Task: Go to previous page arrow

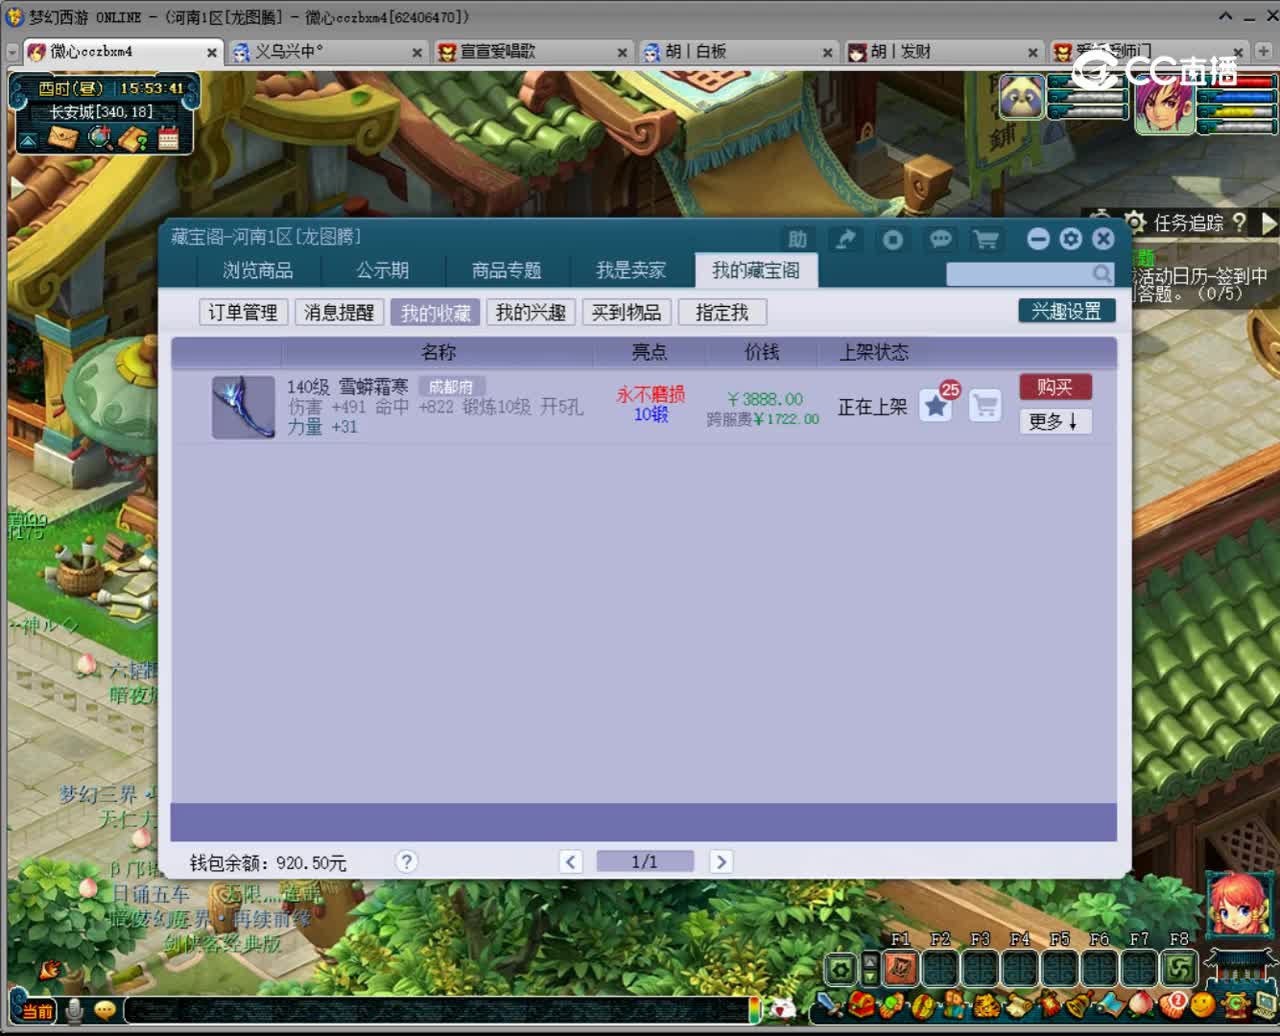Action: pyautogui.click(x=570, y=862)
